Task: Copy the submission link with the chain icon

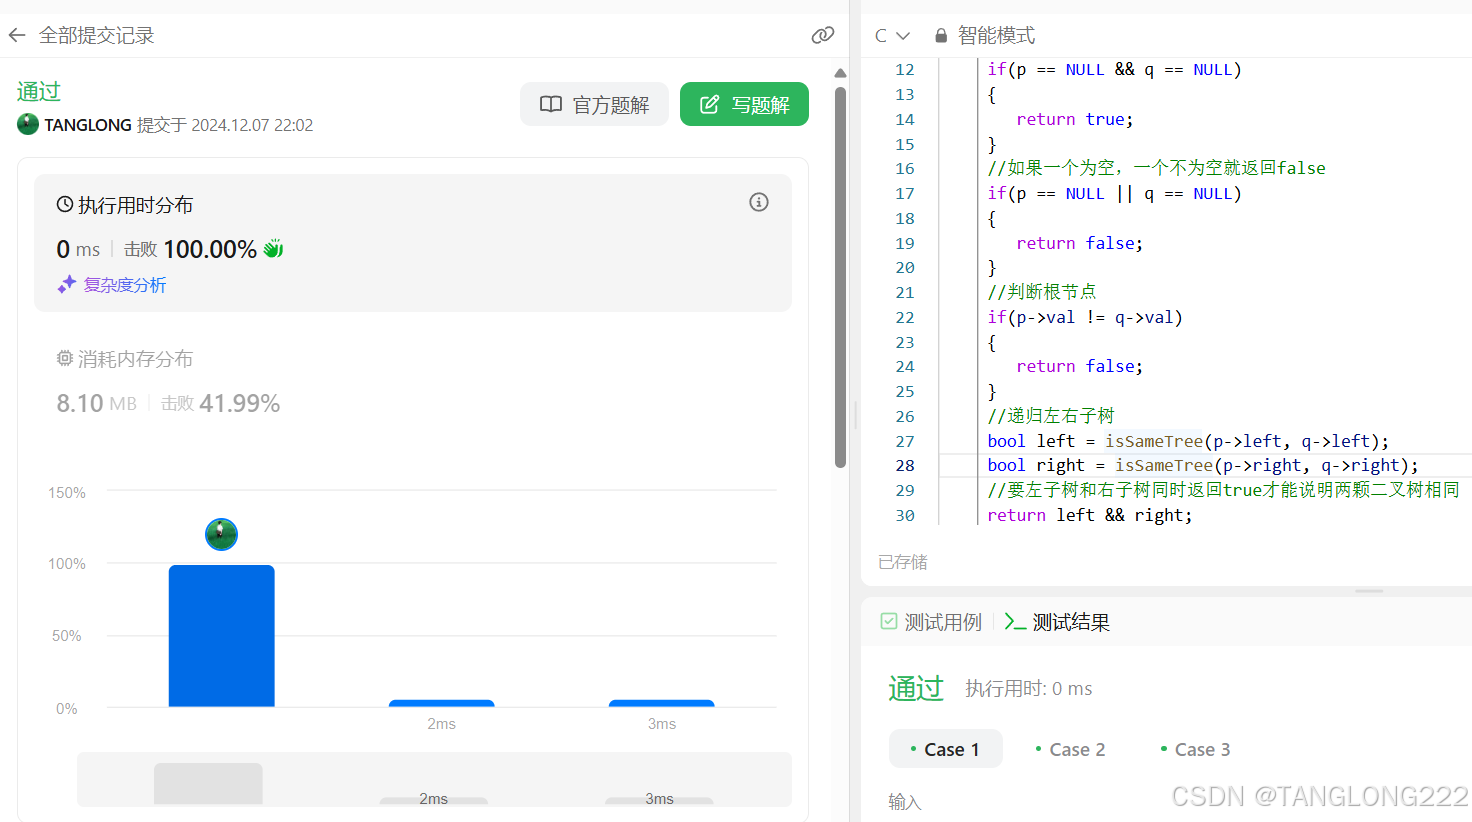Action: 823,36
